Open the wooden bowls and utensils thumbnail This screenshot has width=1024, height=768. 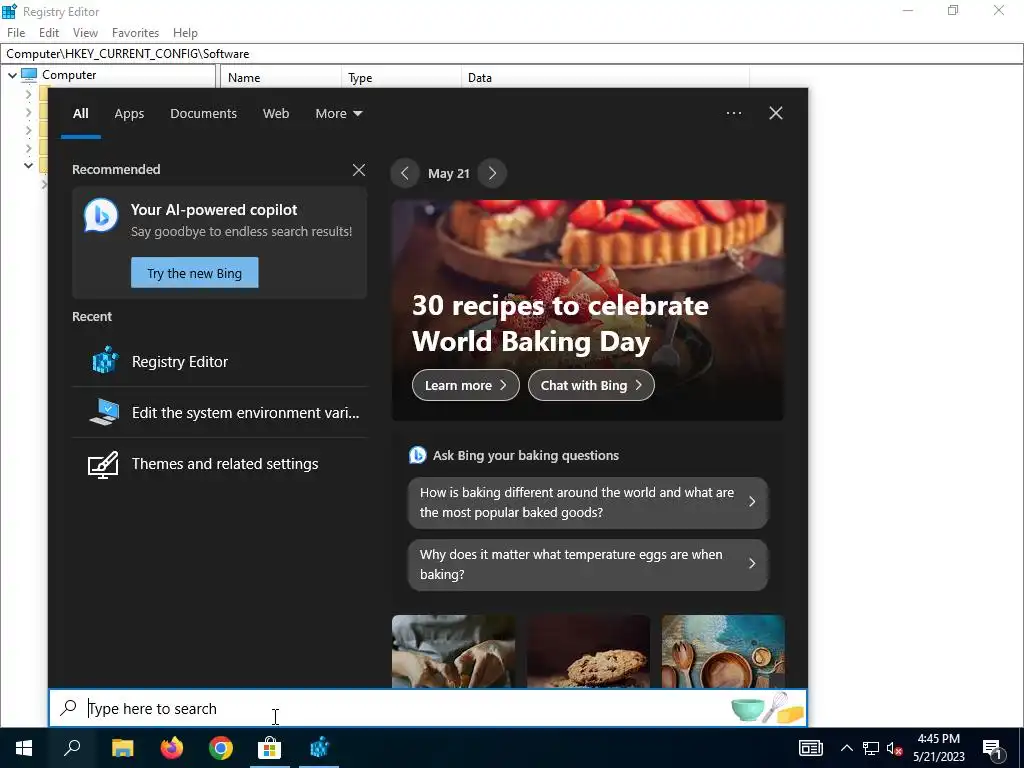723,651
